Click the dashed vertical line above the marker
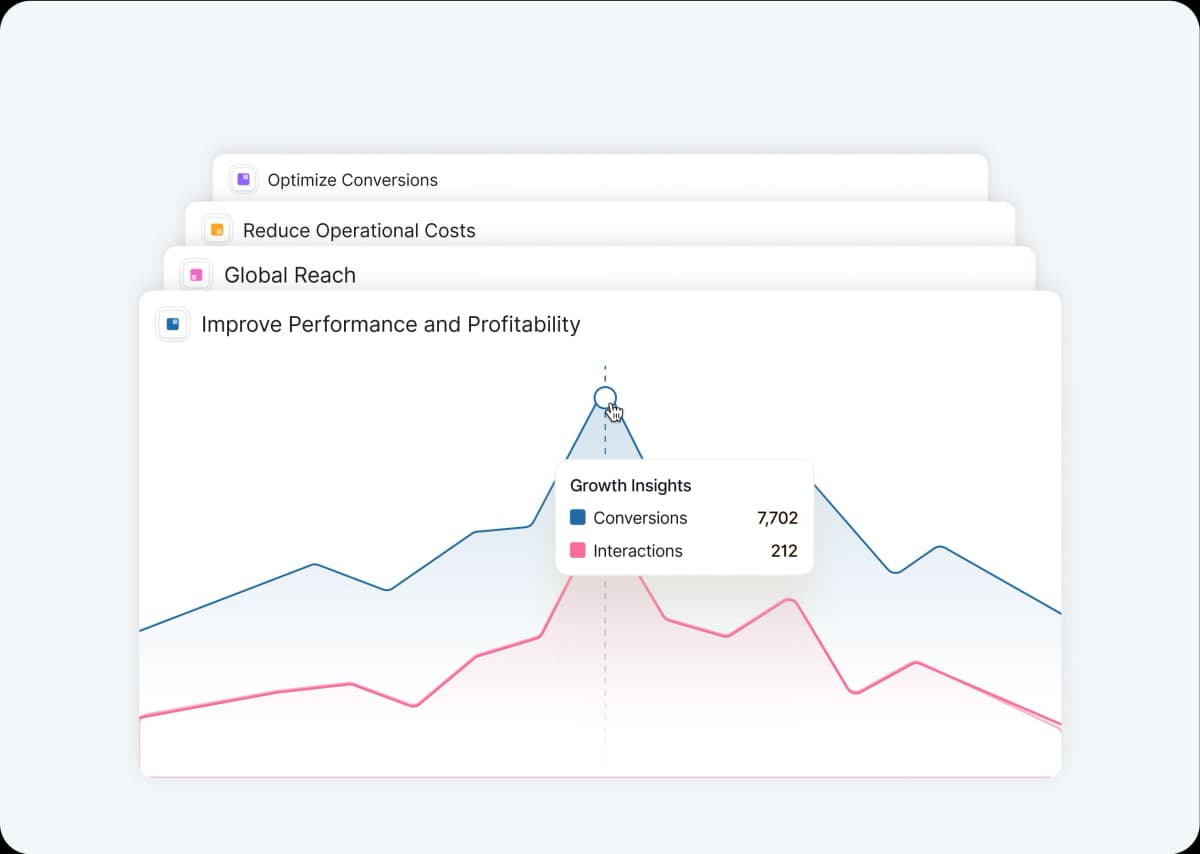 pyautogui.click(x=604, y=375)
